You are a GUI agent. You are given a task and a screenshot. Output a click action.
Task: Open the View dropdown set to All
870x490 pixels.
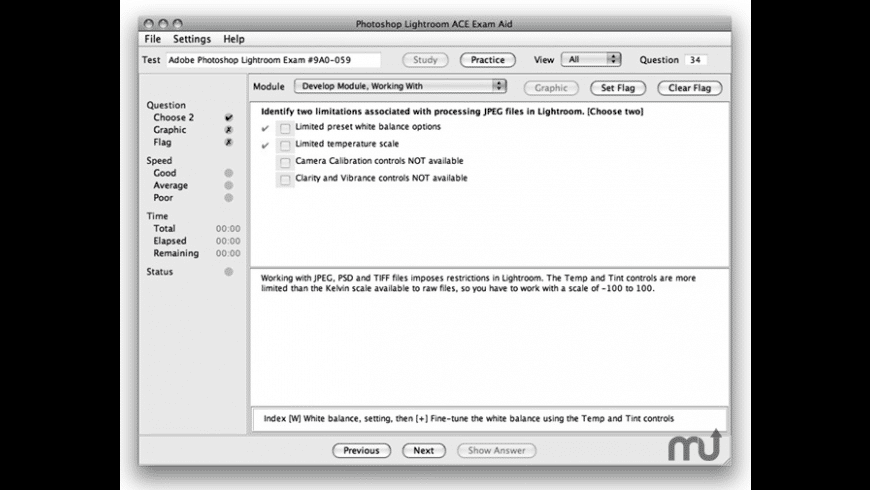(x=591, y=59)
